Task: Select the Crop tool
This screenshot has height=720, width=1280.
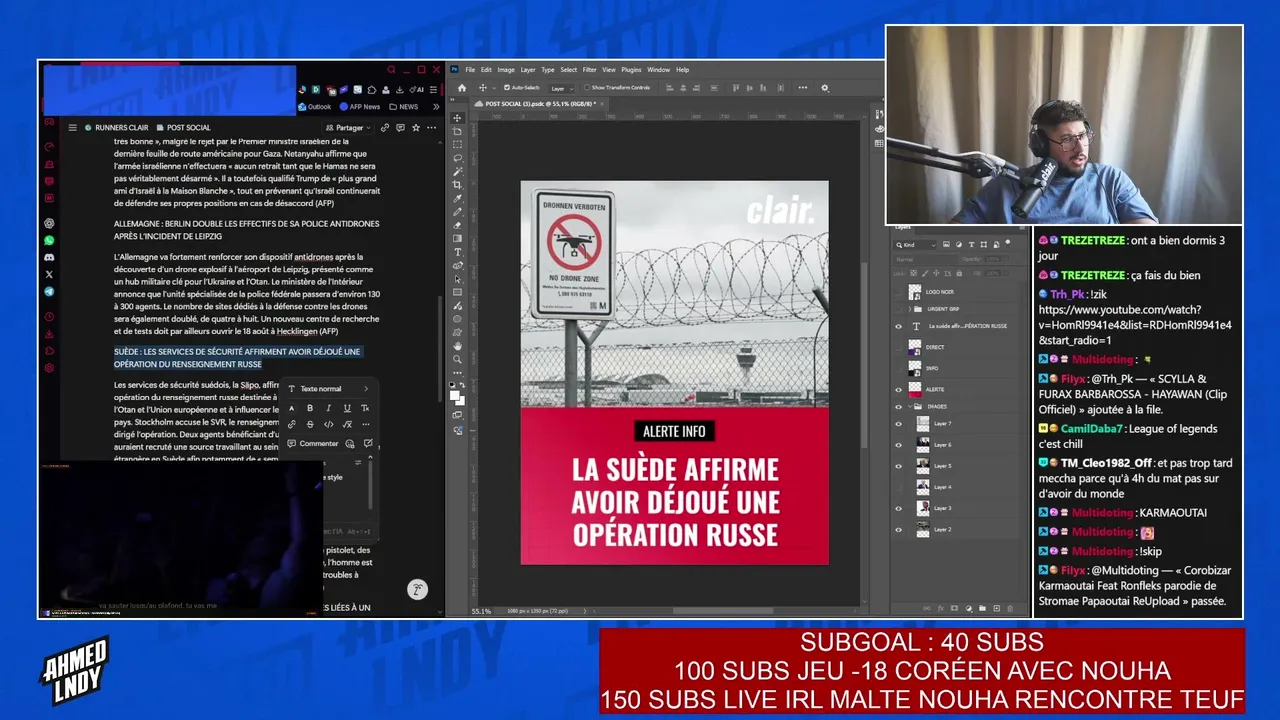Action: [458, 185]
